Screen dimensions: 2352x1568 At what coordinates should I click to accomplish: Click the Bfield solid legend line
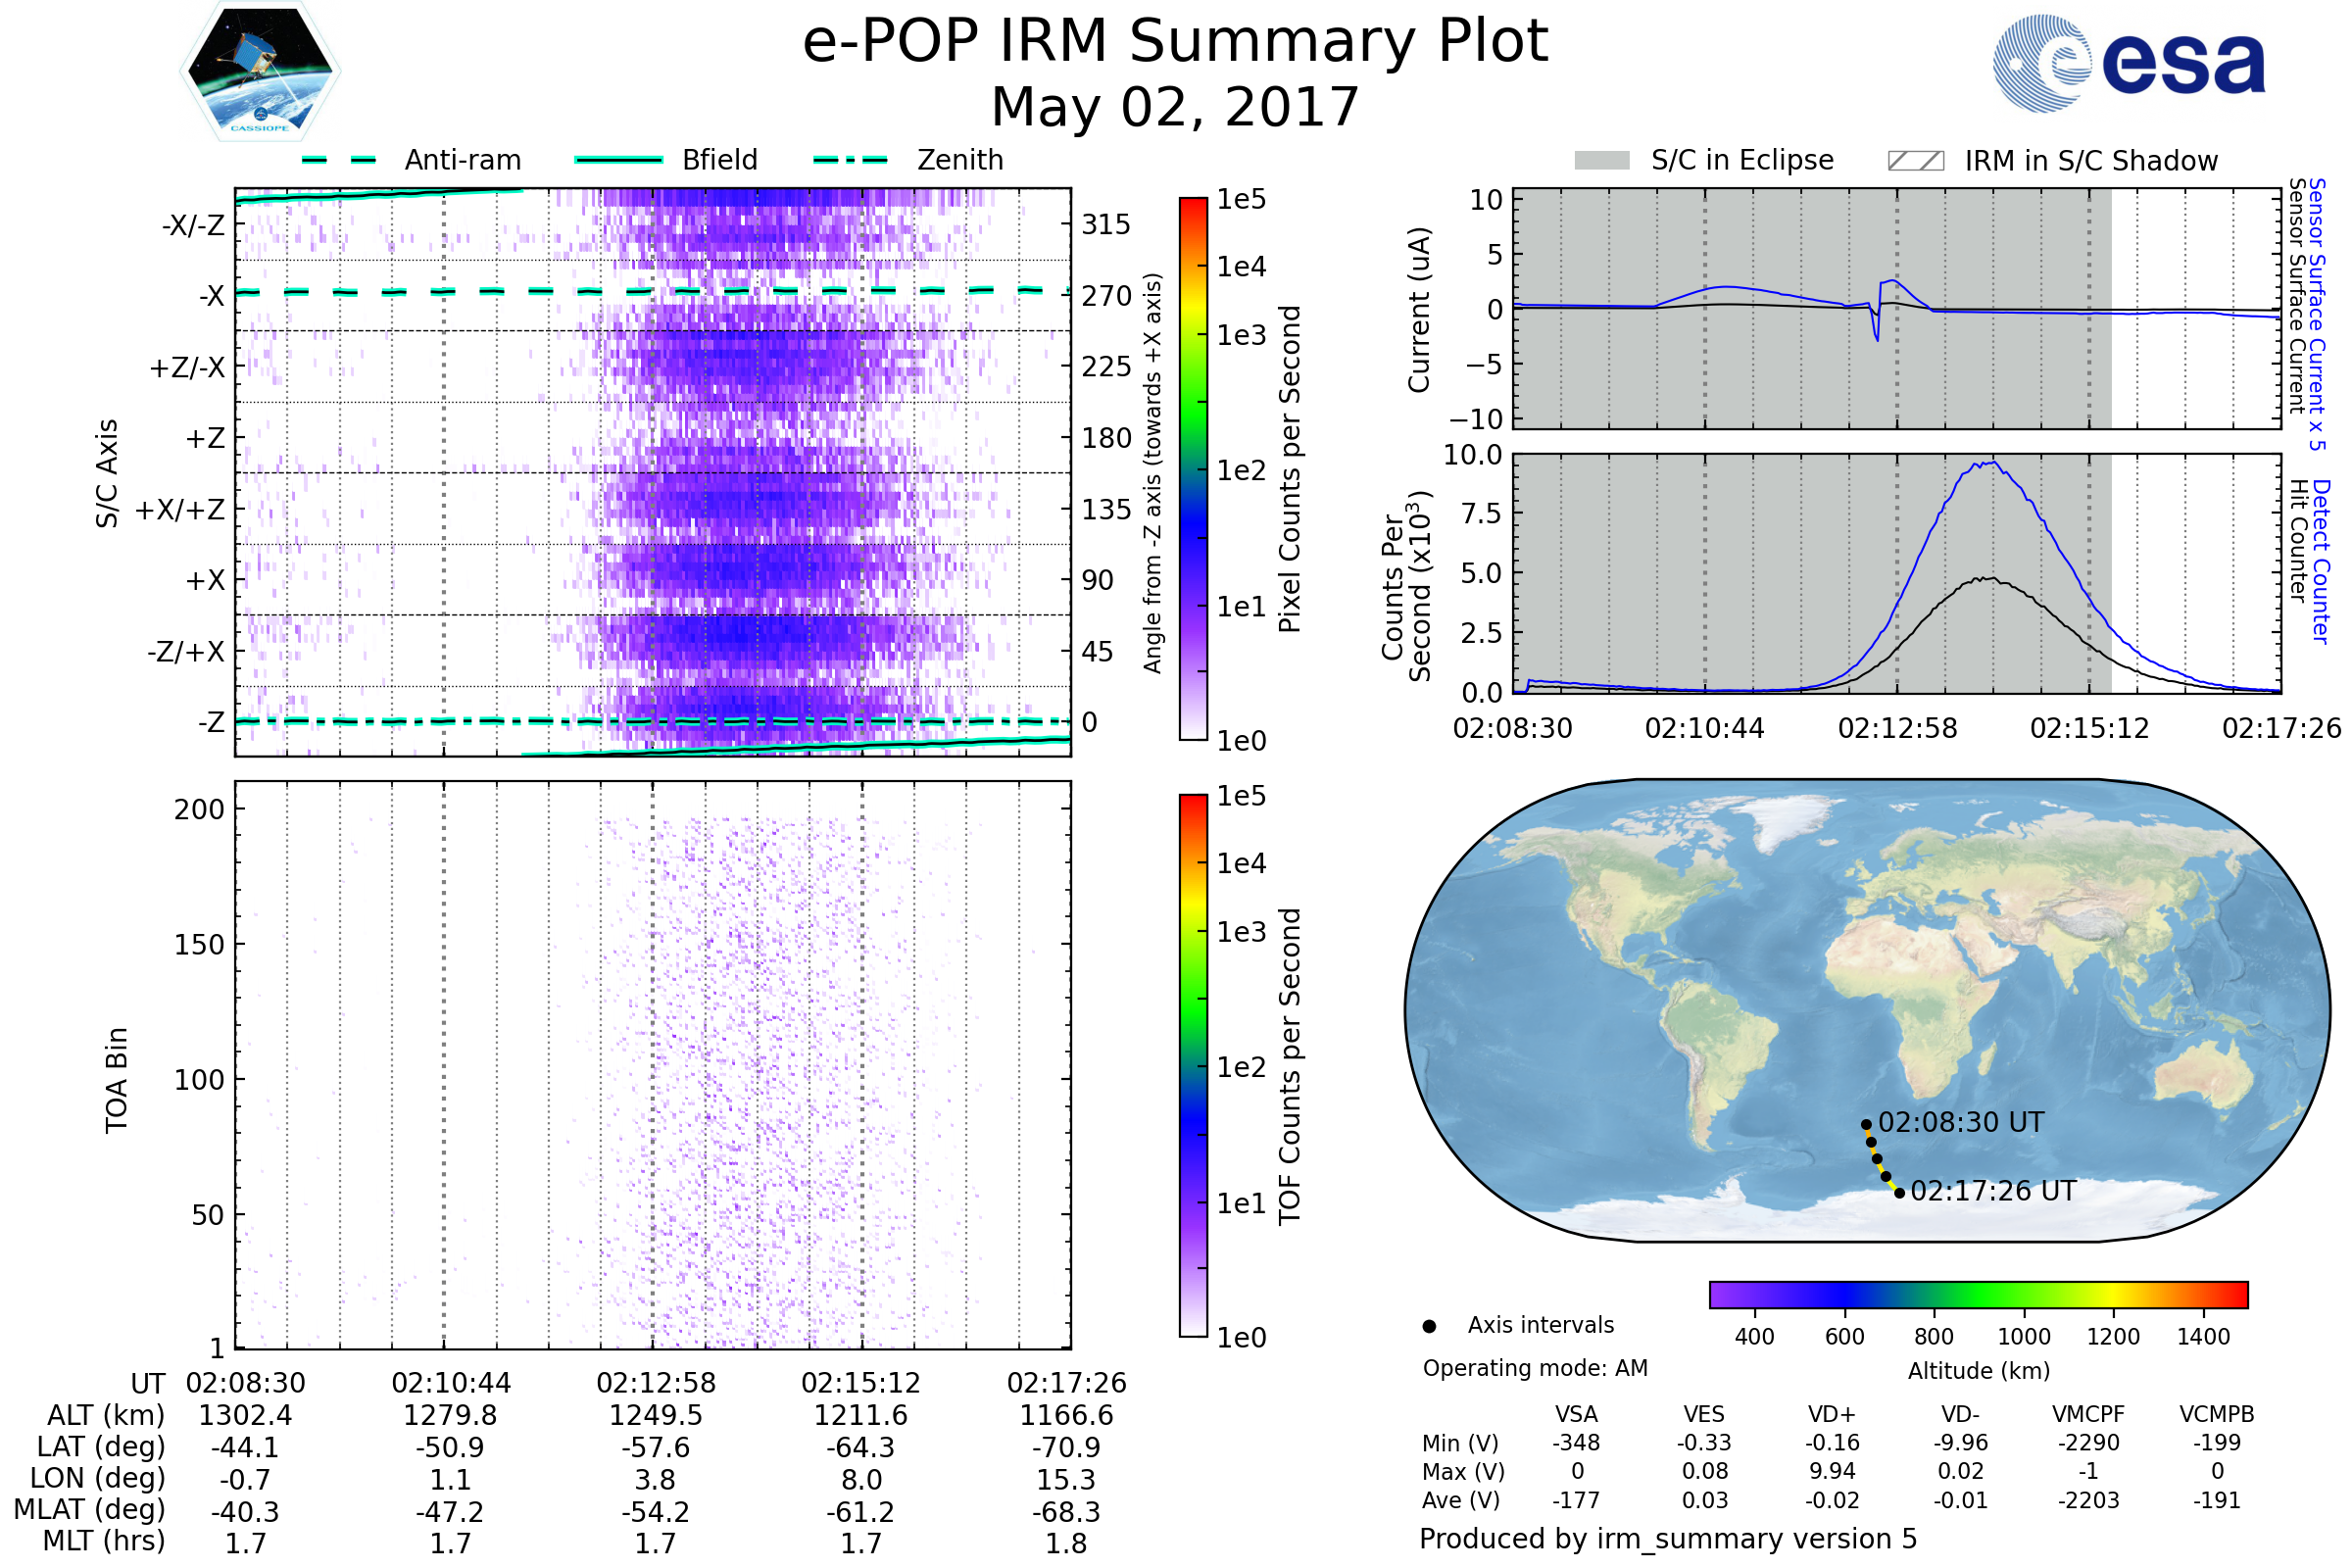[x=618, y=160]
